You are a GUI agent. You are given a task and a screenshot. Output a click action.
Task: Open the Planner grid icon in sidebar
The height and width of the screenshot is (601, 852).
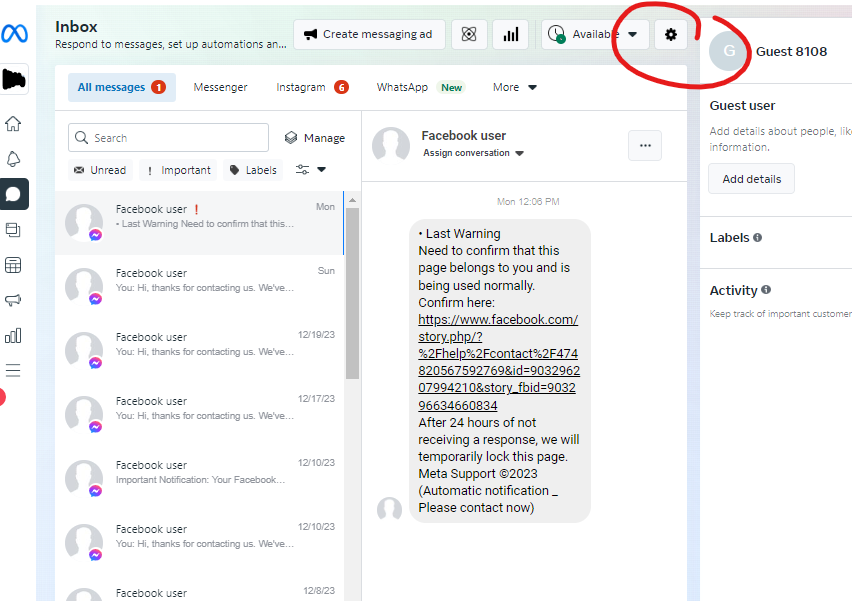[x=13, y=265]
